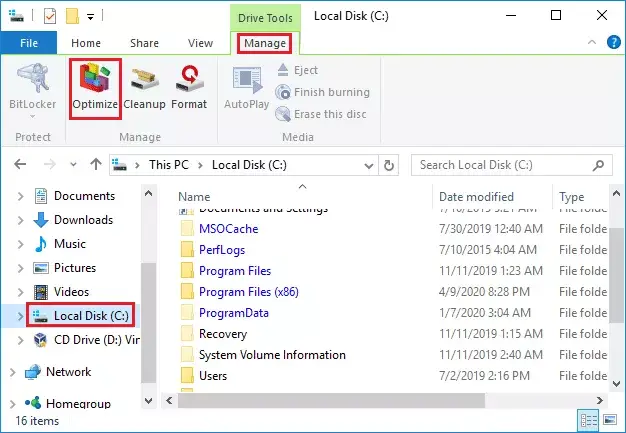The image size is (626, 433).
Task: Click Local Disk (C:) in the address breadcrumb
Action: click(x=249, y=165)
